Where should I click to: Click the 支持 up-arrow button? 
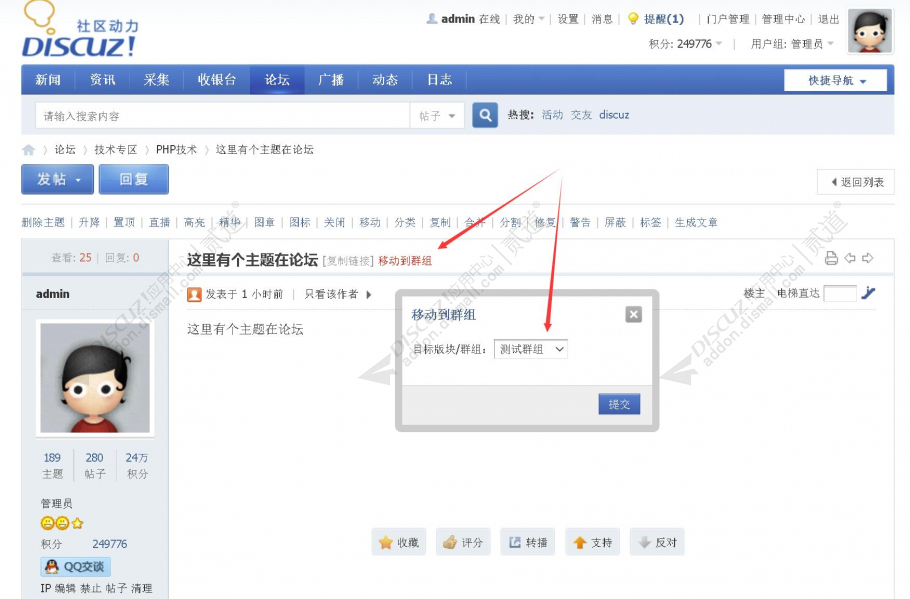point(593,542)
